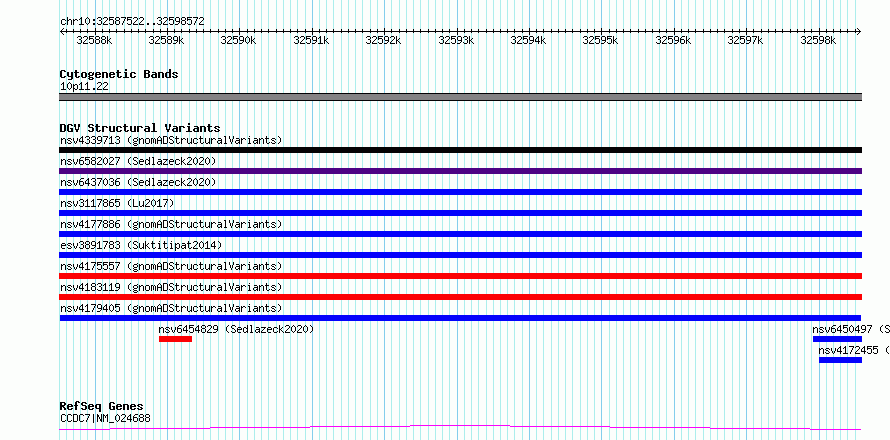The image size is (890, 440).
Task: Click the blue nsv4177886 variant bar
Action: pyautogui.click(x=460, y=234)
